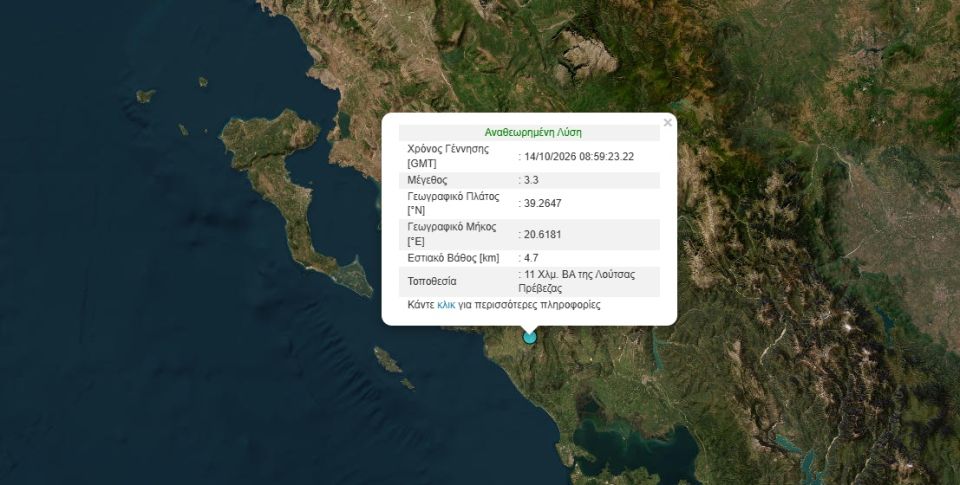Click the 'Μέγεθος' label

coord(427,180)
